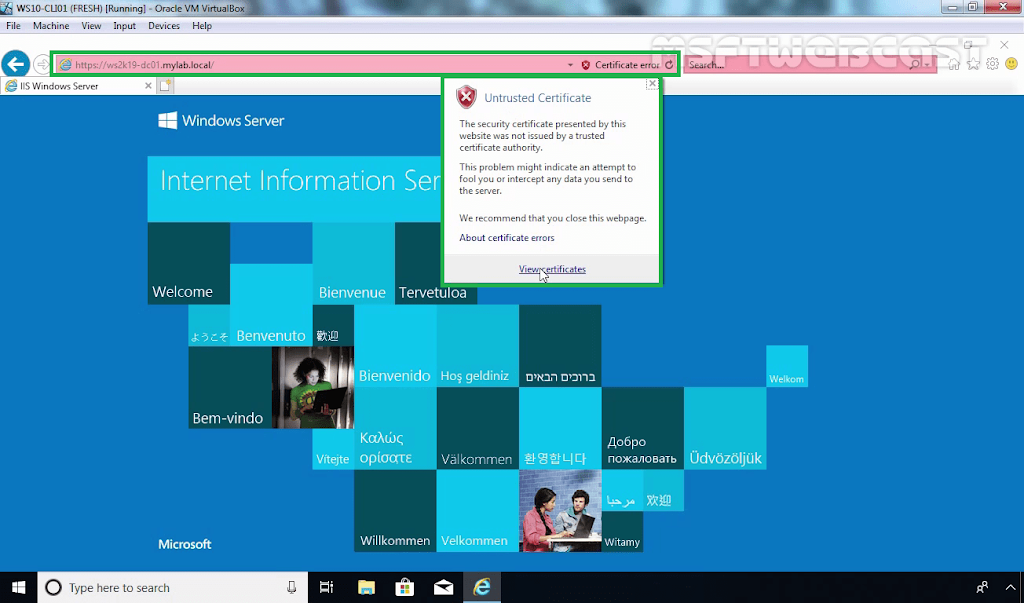Click the Vítejte tile

333,449
